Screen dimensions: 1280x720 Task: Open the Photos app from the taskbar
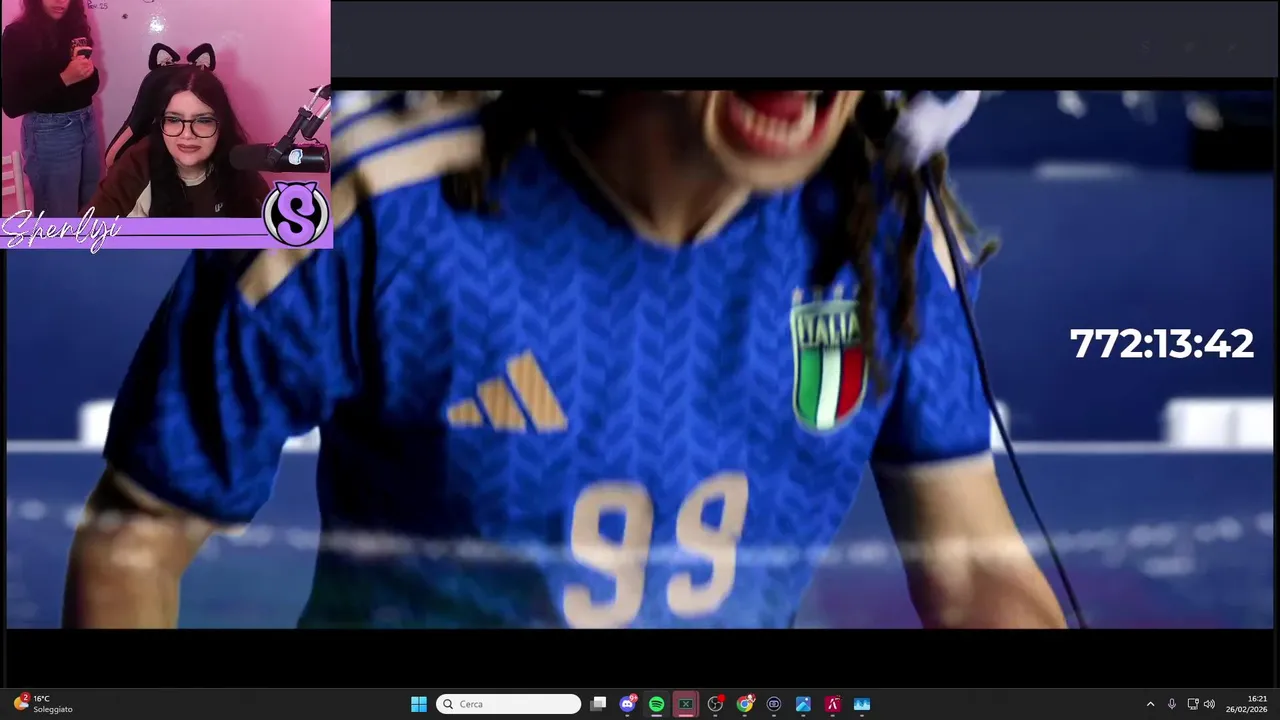pos(803,704)
